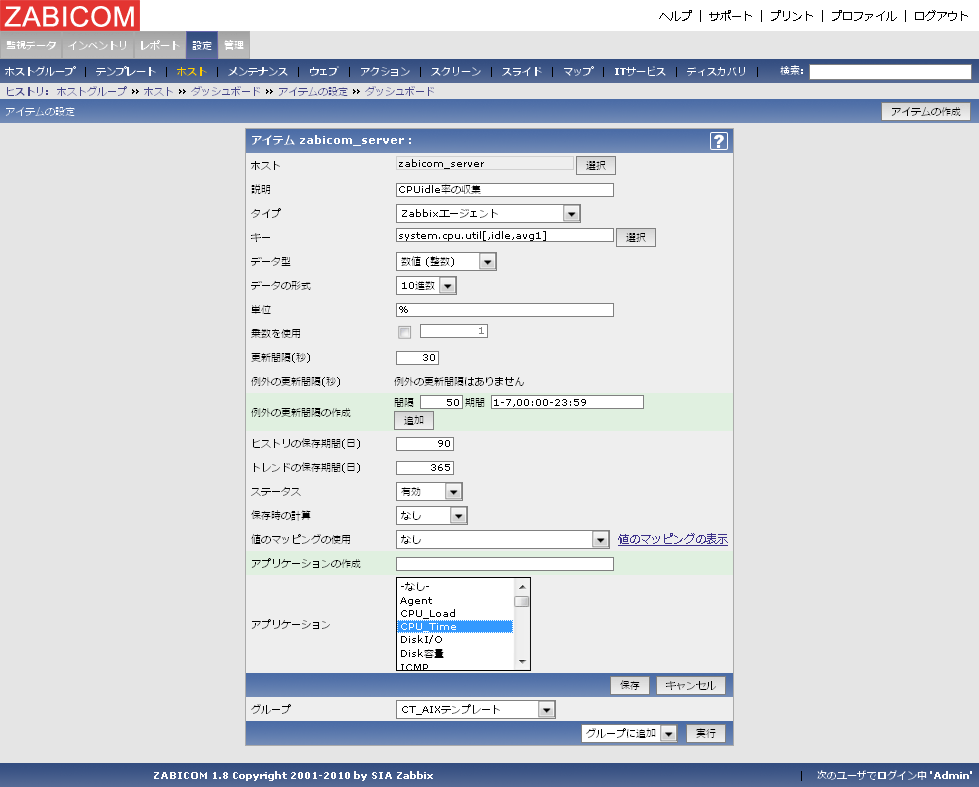
Task: Open the 保存時の計算 dropdown
Action: click(432, 515)
